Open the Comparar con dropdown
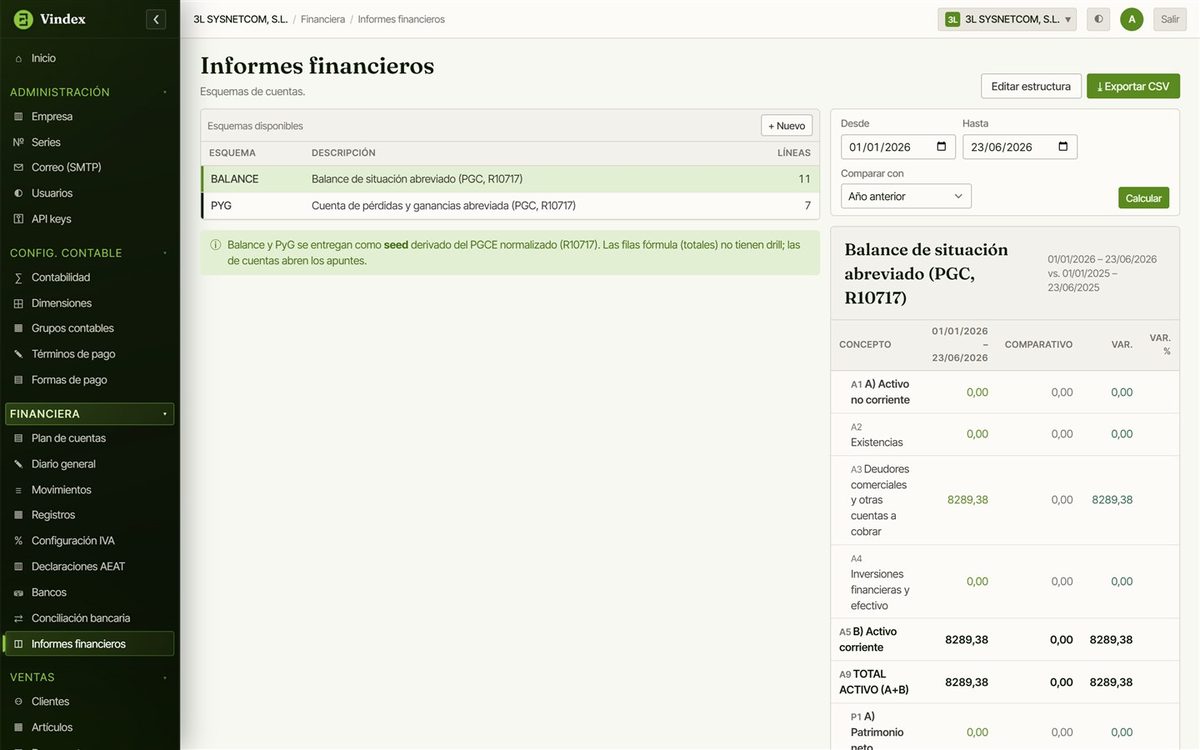The image size is (1200, 750). coord(906,196)
